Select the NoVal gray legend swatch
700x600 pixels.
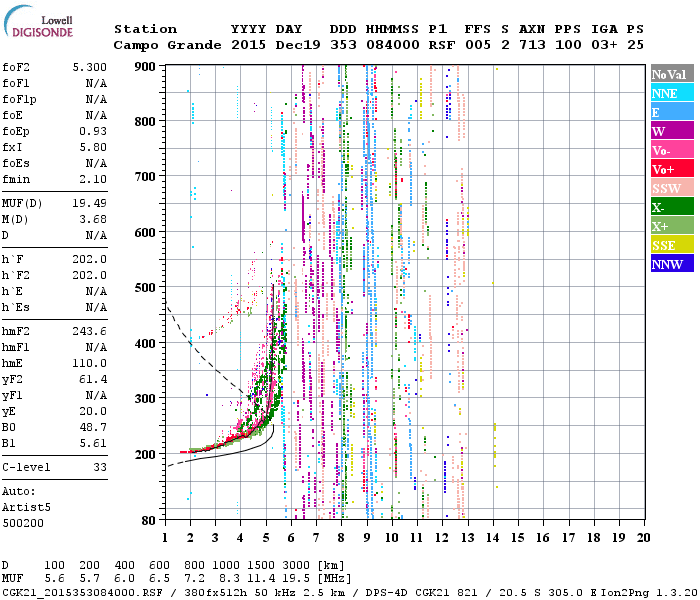tap(672, 74)
